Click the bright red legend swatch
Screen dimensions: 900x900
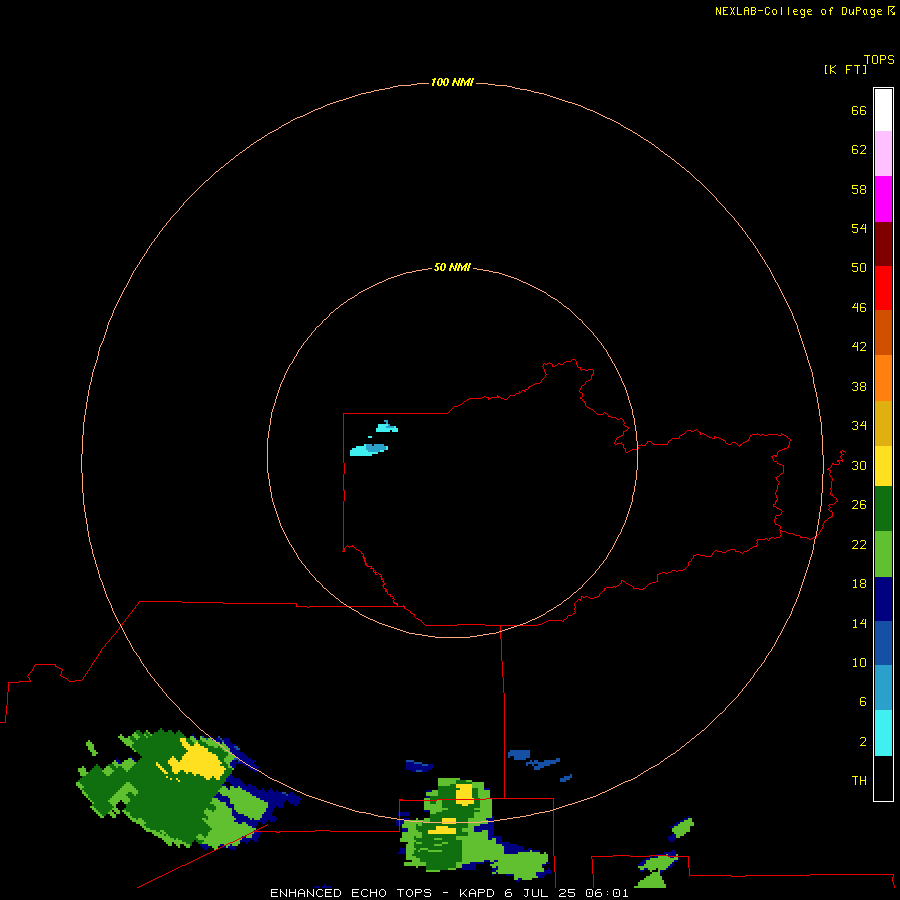tap(883, 288)
